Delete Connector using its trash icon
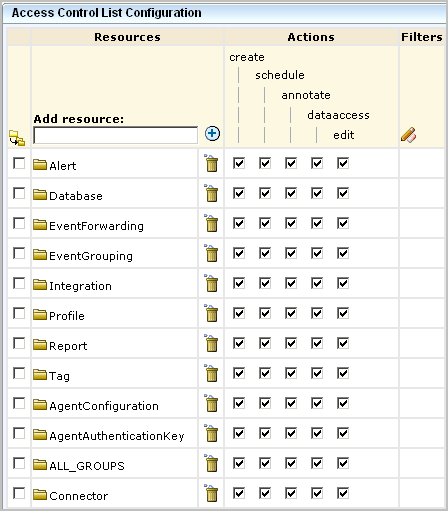 pyautogui.click(x=211, y=493)
